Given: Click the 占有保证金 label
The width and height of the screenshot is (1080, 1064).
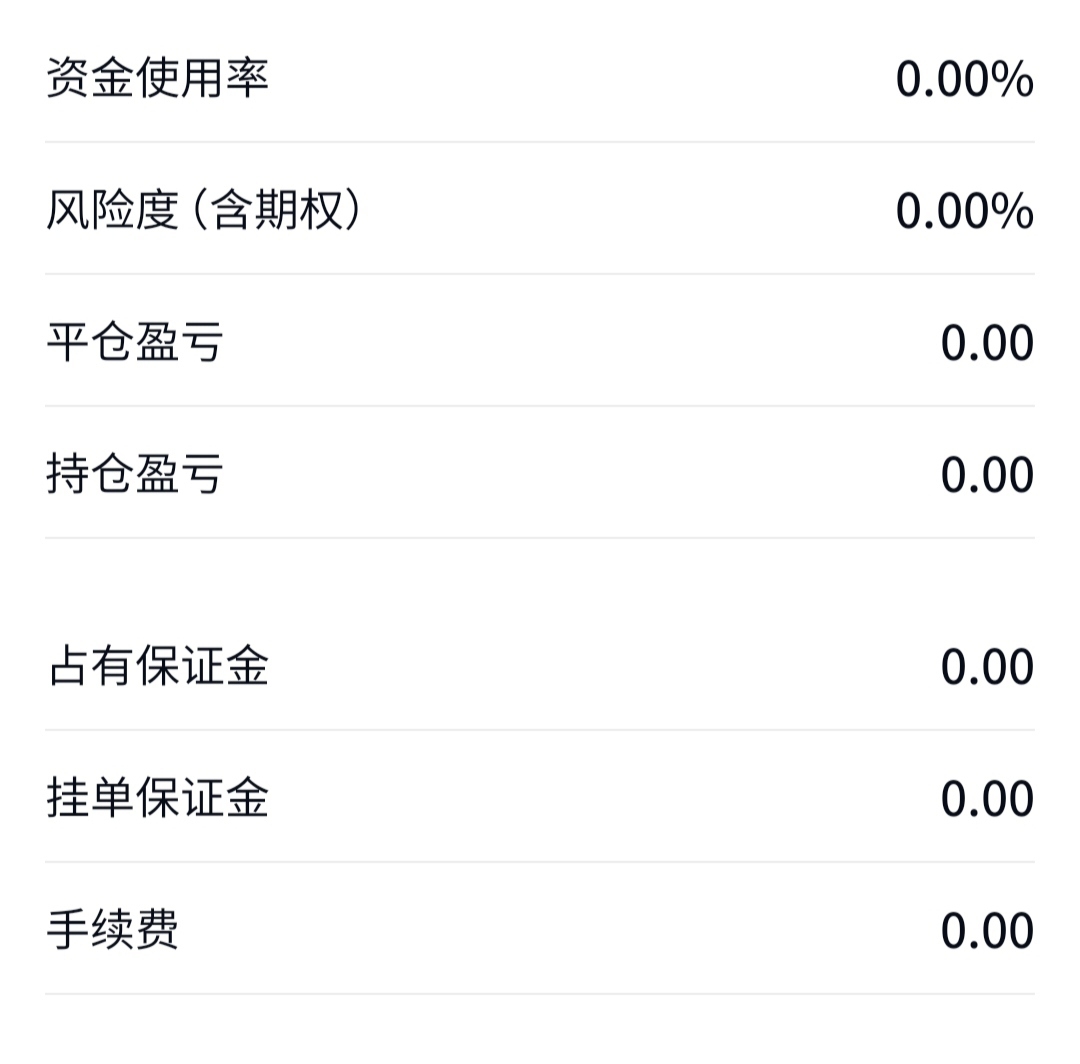Looking at the screenshot, I should pyautogui.click(x=157, y=666).
